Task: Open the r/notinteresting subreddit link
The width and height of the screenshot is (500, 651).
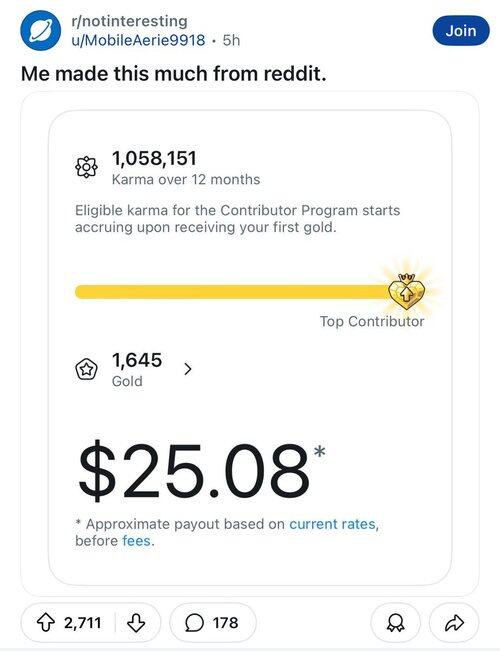Action: click(x=130, y=21)
